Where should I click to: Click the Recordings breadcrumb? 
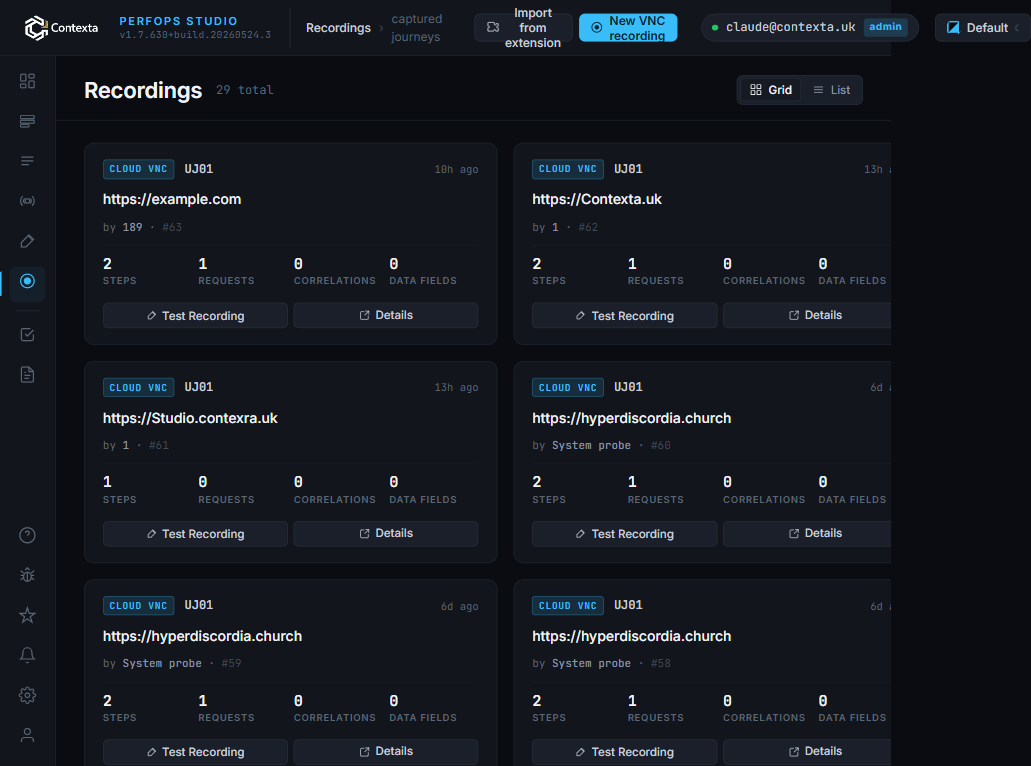pos(338,28)
